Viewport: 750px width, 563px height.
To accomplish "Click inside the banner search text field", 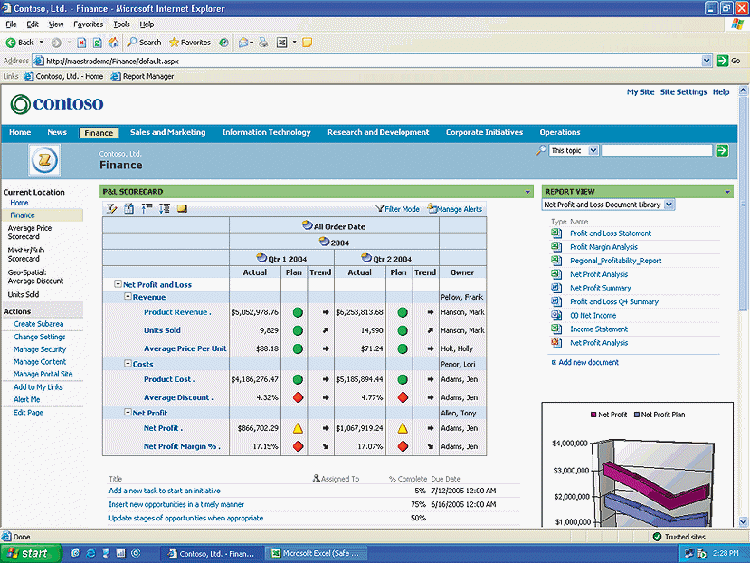I will coord(657,151).
